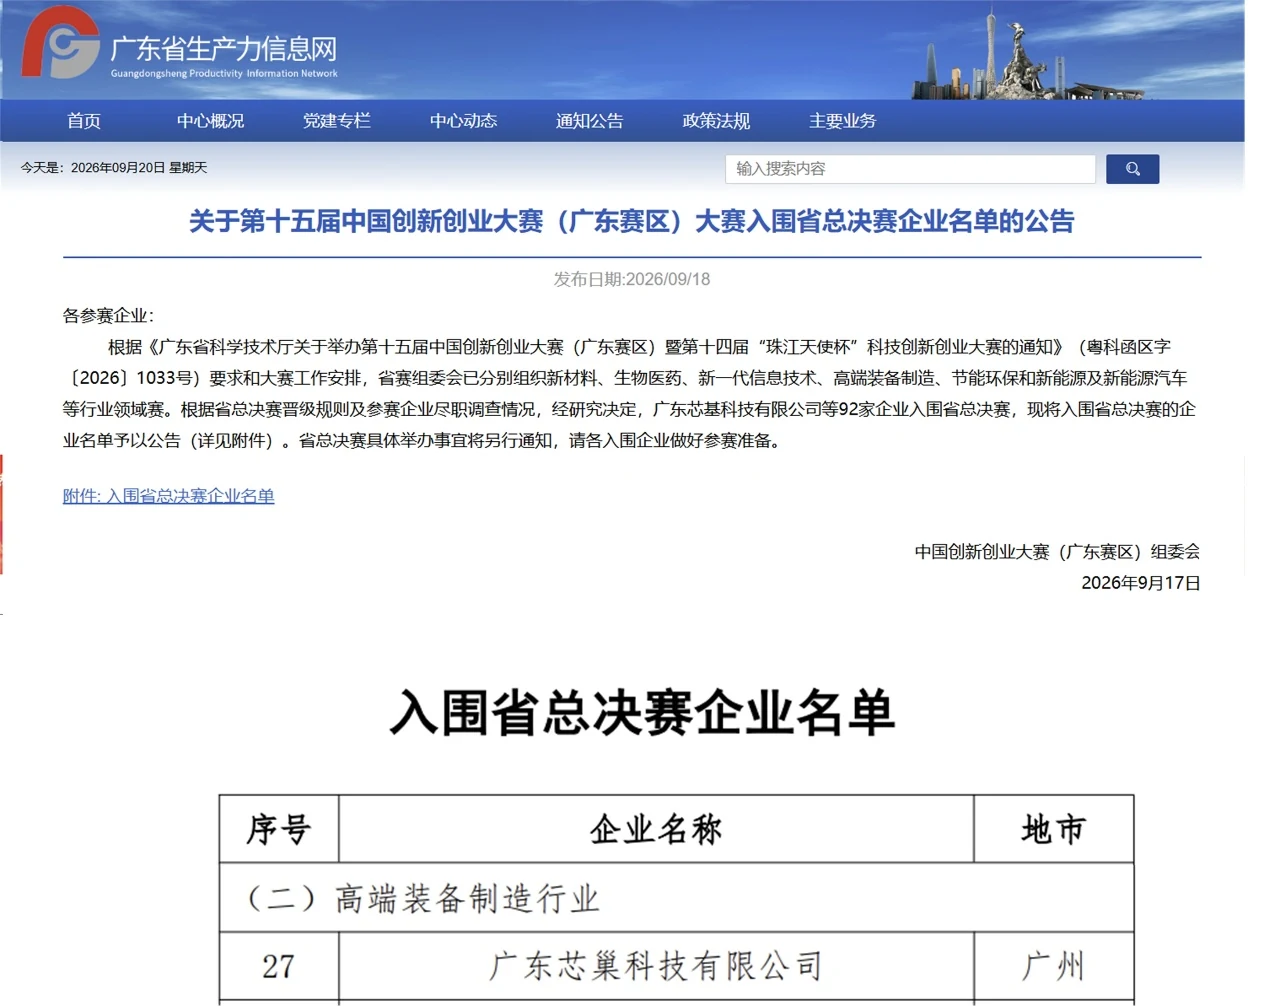The image size is (1268, 1006).
Task: Open the 主要业务 menu item
Action: [x=843, y=121]
